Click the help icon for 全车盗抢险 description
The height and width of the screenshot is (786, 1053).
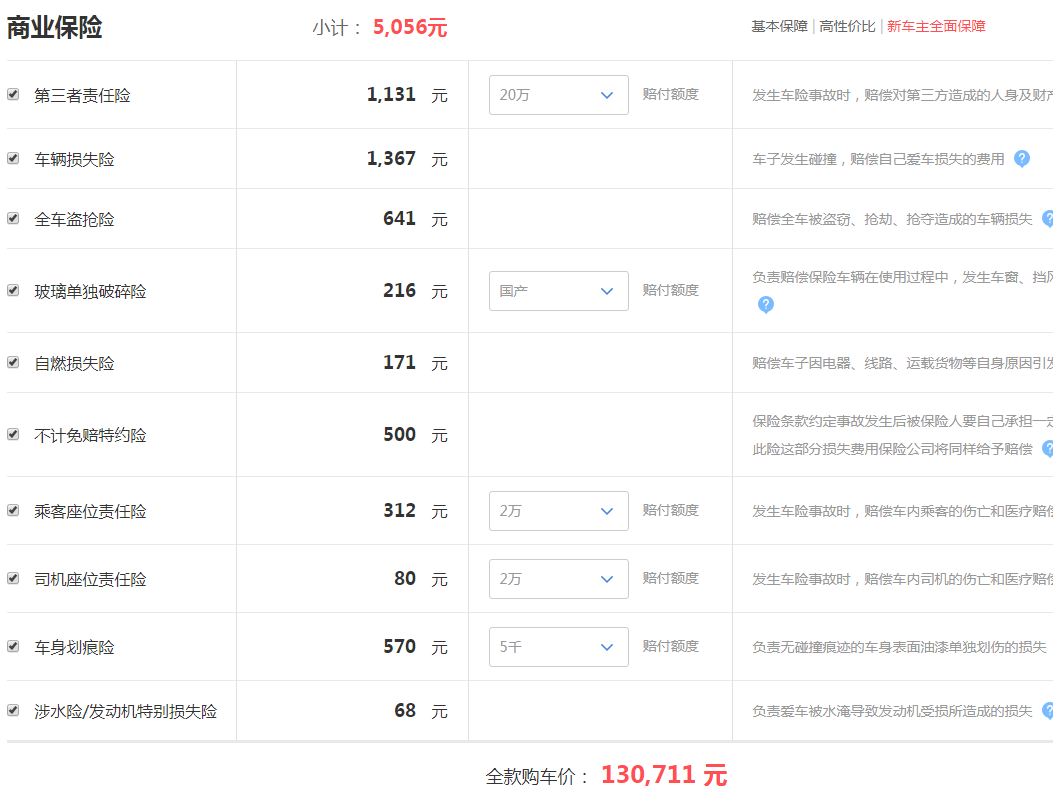point(1048,219)
